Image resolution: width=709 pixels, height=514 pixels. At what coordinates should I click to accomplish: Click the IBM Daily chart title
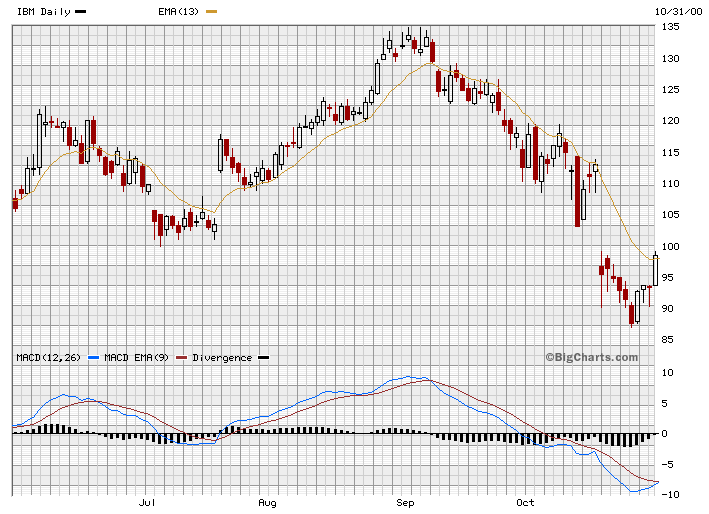click(43, 11)
